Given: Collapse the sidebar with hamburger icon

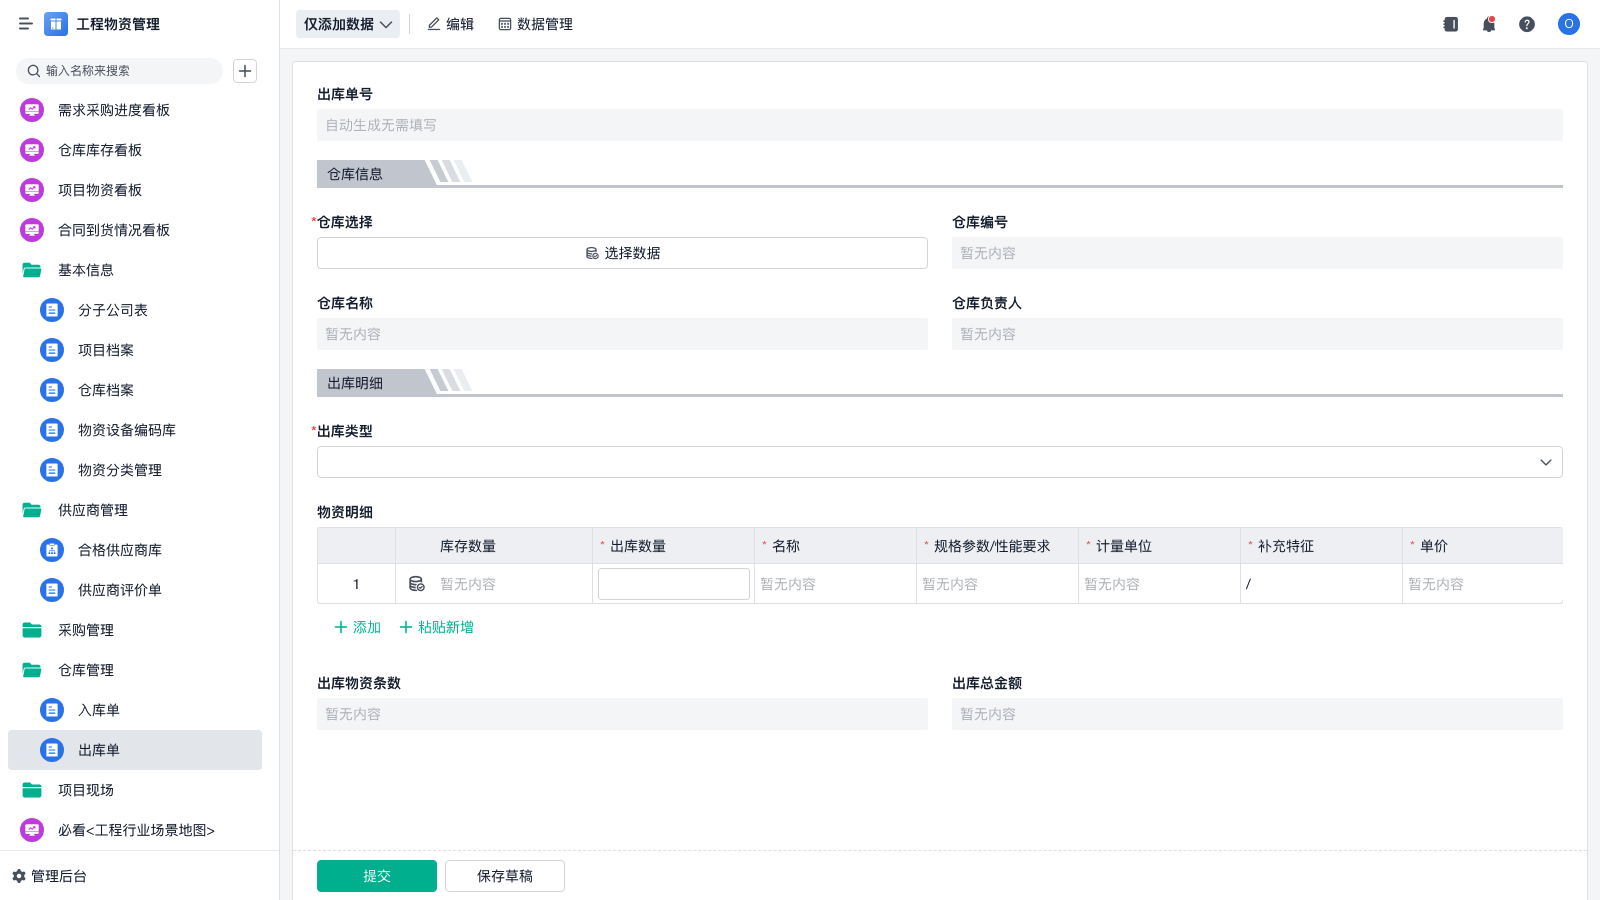Looking at the screenshot, I should tap(25, 24).
